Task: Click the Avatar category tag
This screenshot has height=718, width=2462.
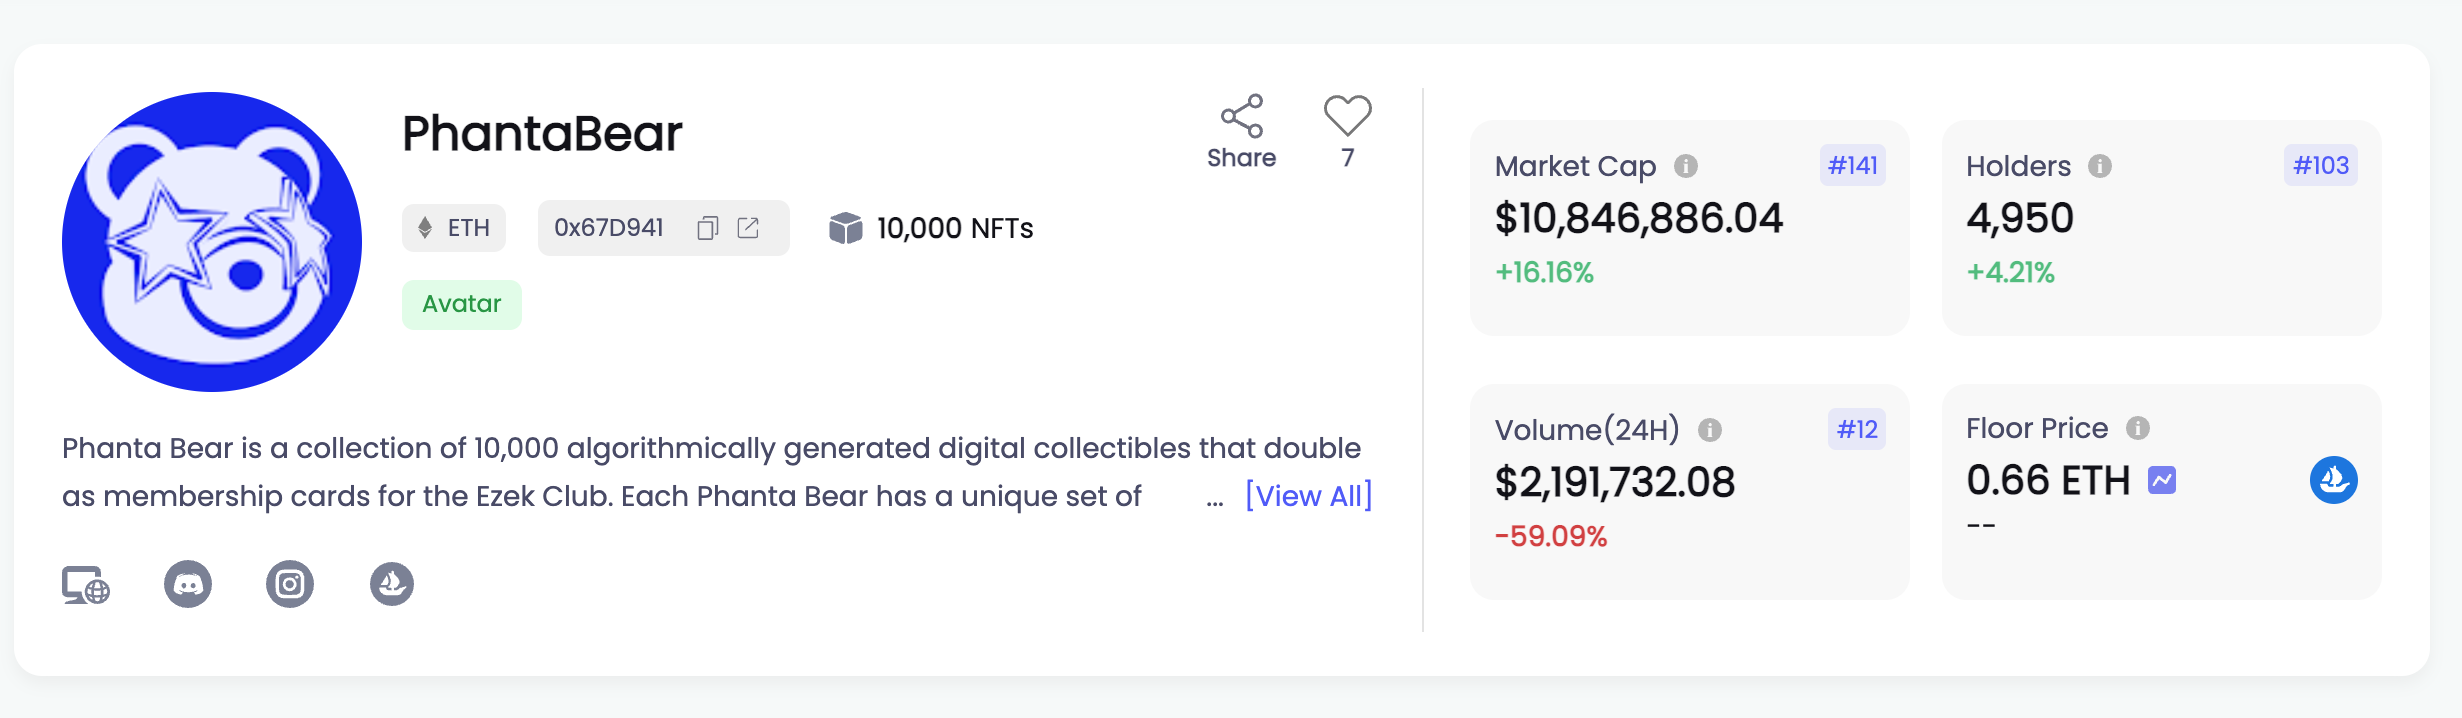Action: click(x=461, y=304)
